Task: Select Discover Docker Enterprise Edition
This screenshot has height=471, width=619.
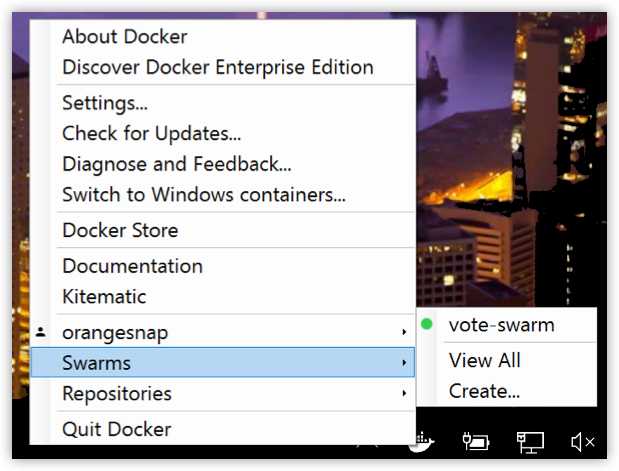Action: 218,67
